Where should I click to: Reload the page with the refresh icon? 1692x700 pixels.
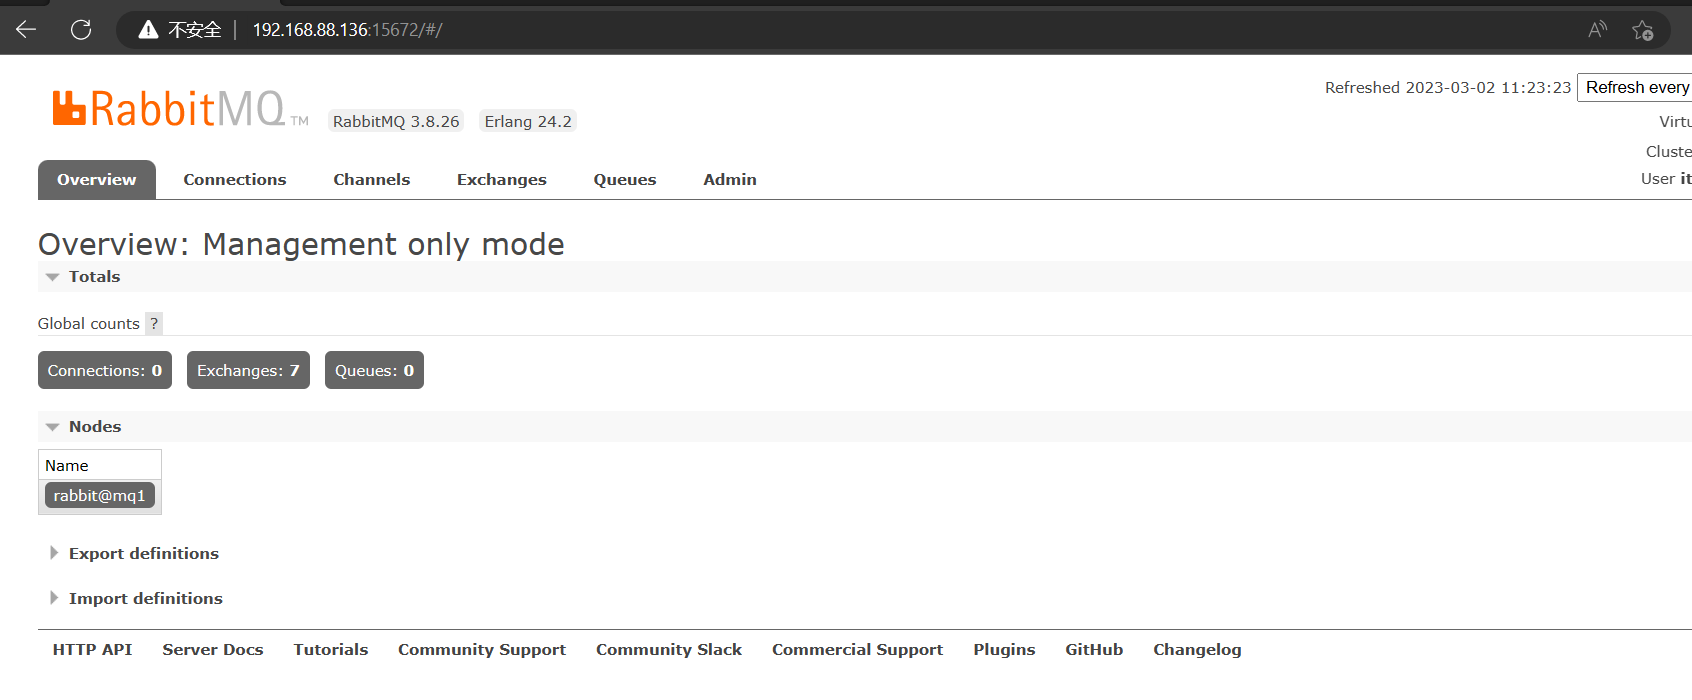[81, 29]
